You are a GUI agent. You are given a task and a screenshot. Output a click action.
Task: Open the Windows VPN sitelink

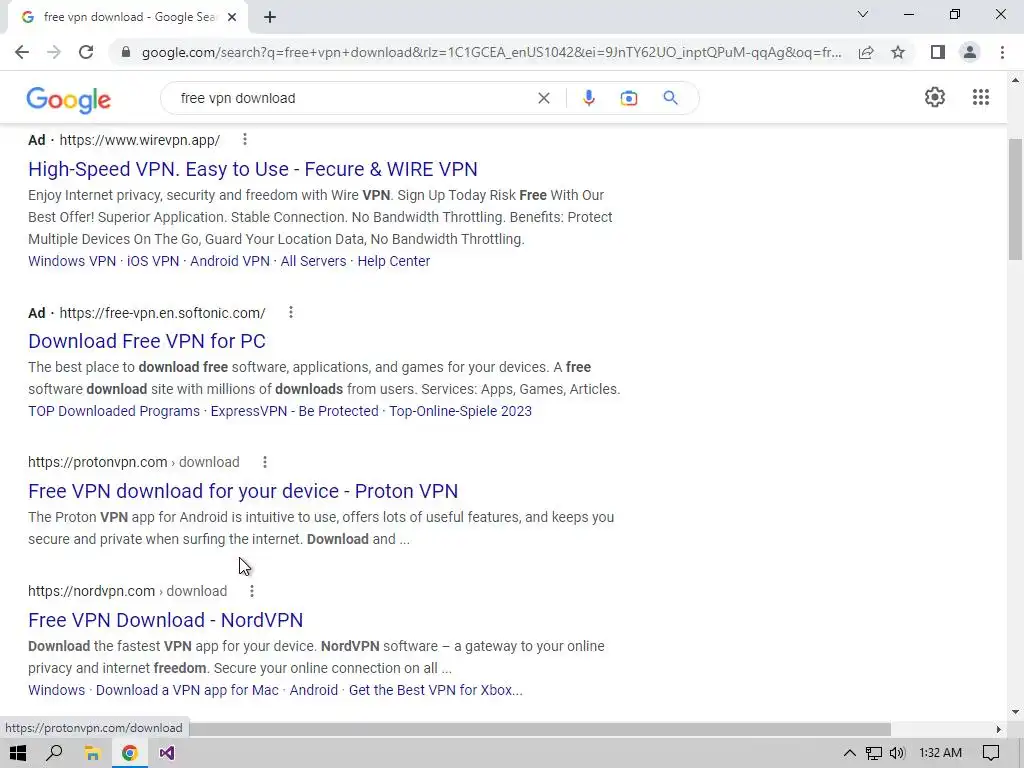(72, 261)
